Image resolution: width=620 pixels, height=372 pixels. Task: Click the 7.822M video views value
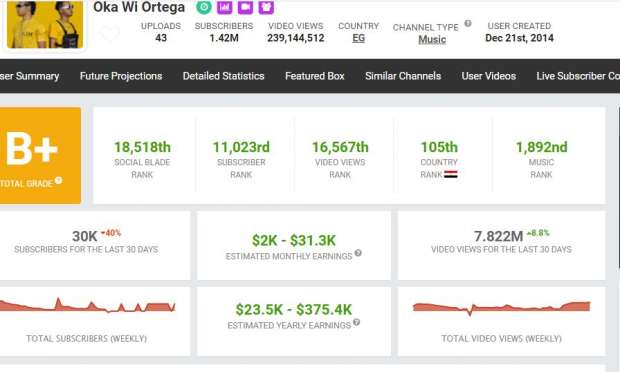[x=499, y=236]
